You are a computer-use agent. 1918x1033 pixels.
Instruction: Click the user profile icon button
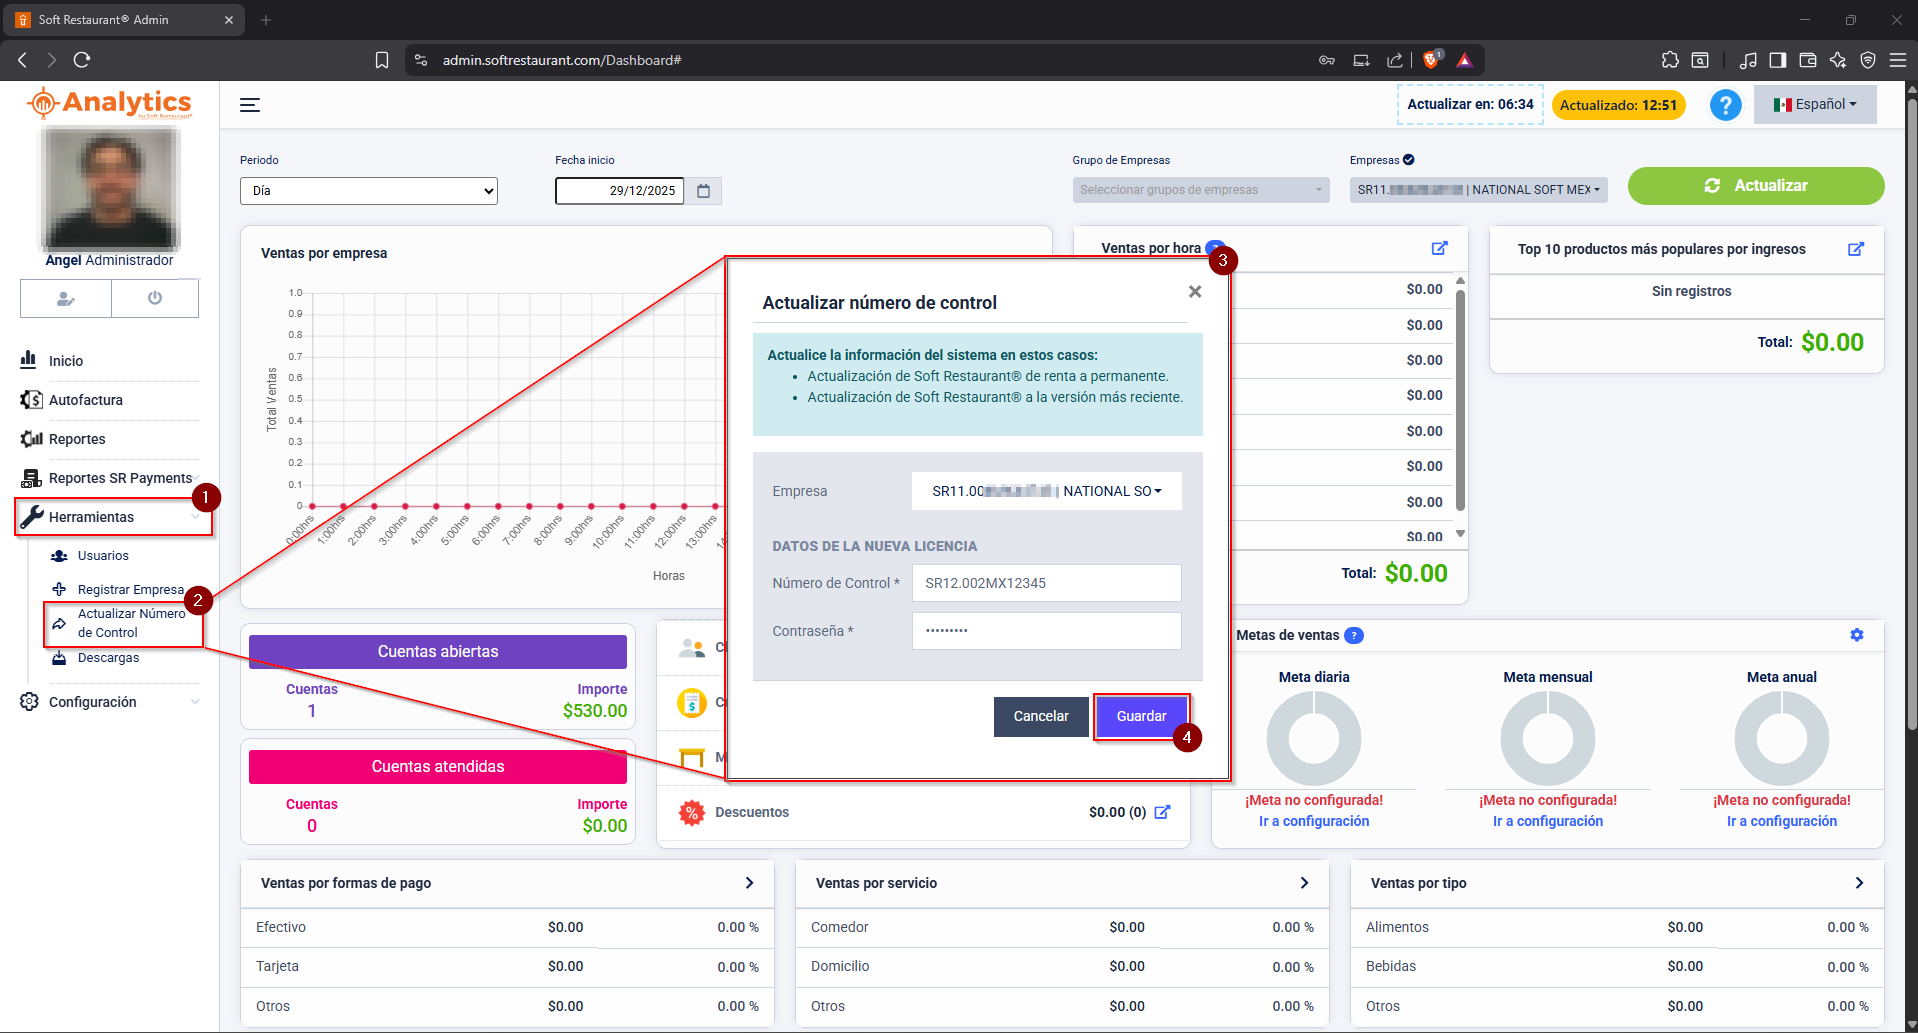point(66,298)
